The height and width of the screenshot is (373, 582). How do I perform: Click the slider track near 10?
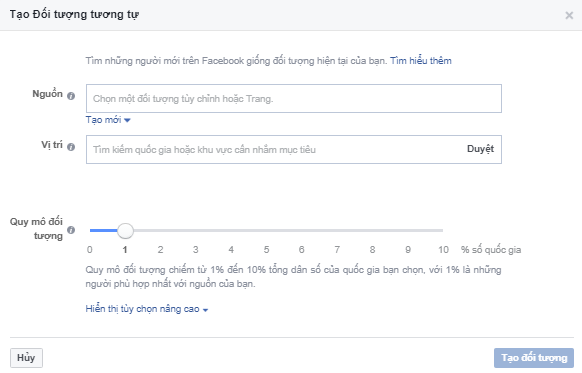442,230
